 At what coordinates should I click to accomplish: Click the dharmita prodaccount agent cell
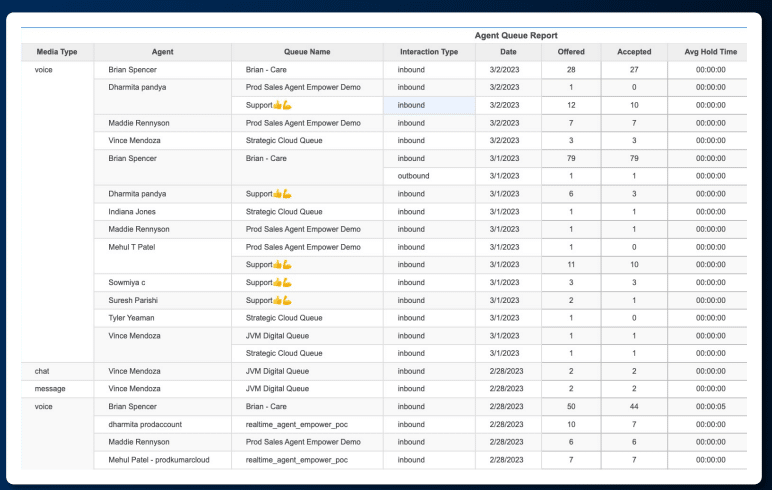(162, 425)
